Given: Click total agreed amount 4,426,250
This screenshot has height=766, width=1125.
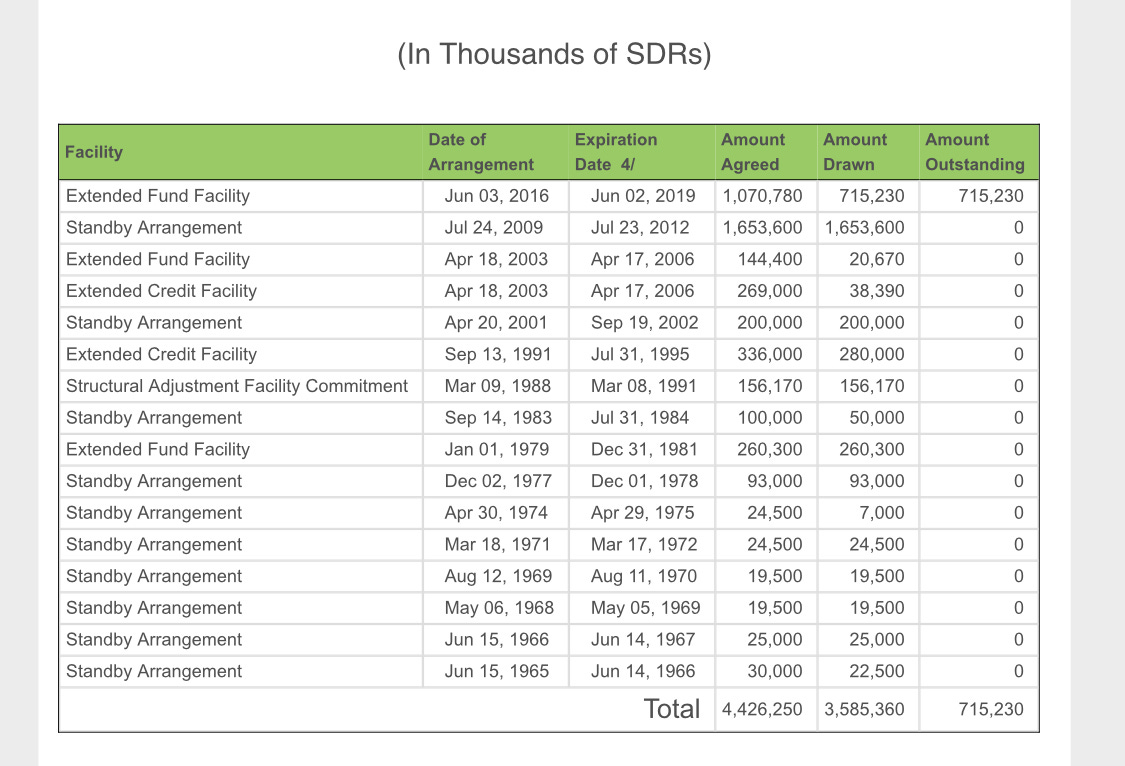Looking at the screenshot, I should (762, 709).
